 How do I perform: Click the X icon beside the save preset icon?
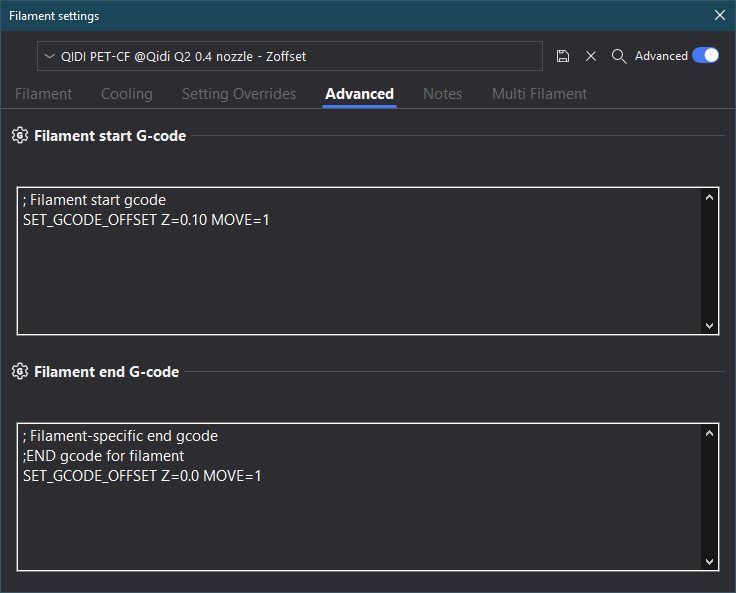click(591, 56)
